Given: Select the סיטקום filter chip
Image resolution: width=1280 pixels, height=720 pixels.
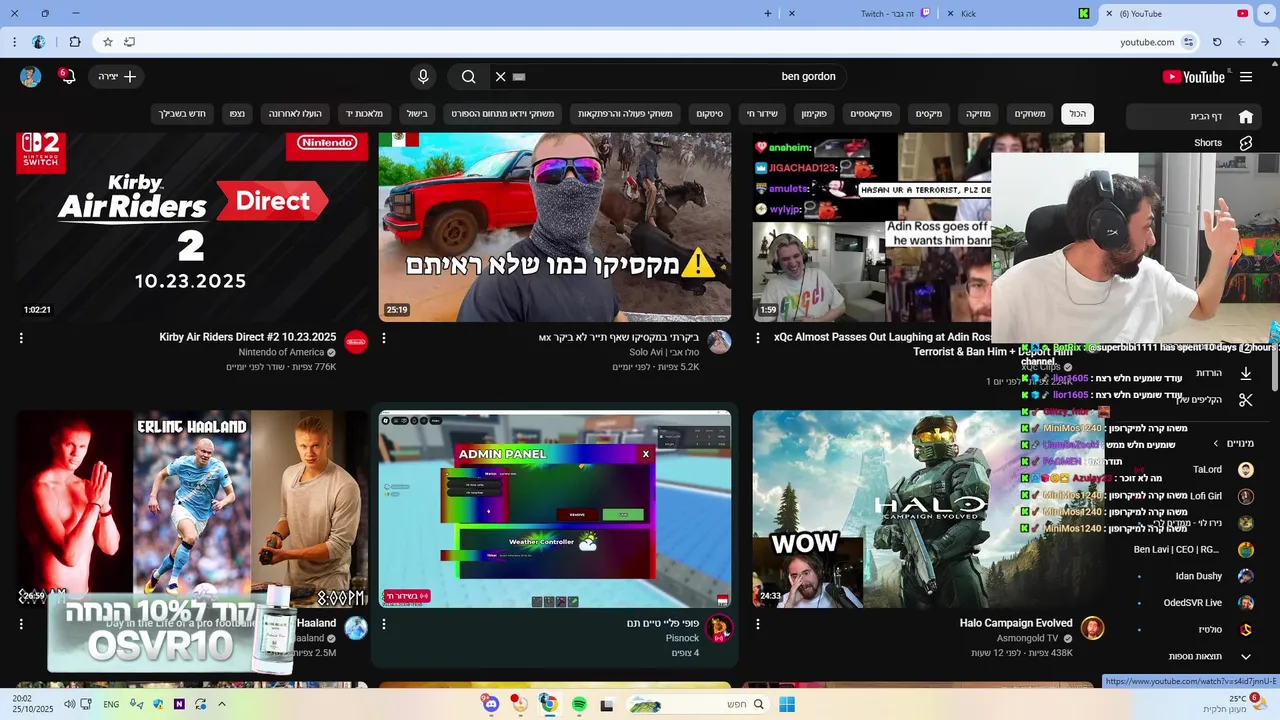Looking at the screenshot, I should [710, 114].
